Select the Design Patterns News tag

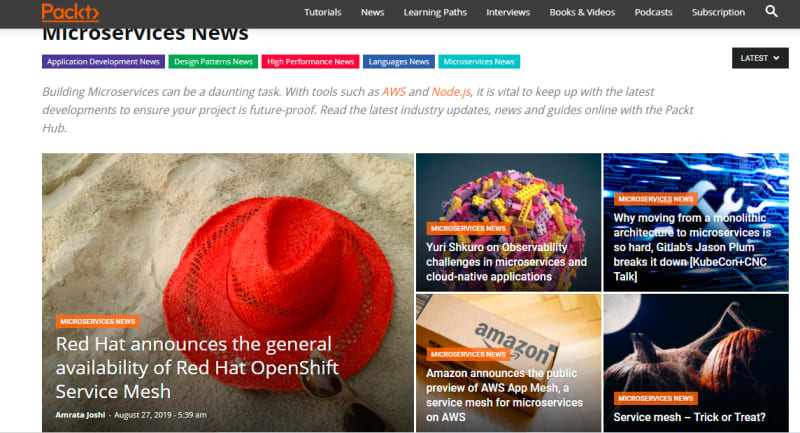point(213,62)
